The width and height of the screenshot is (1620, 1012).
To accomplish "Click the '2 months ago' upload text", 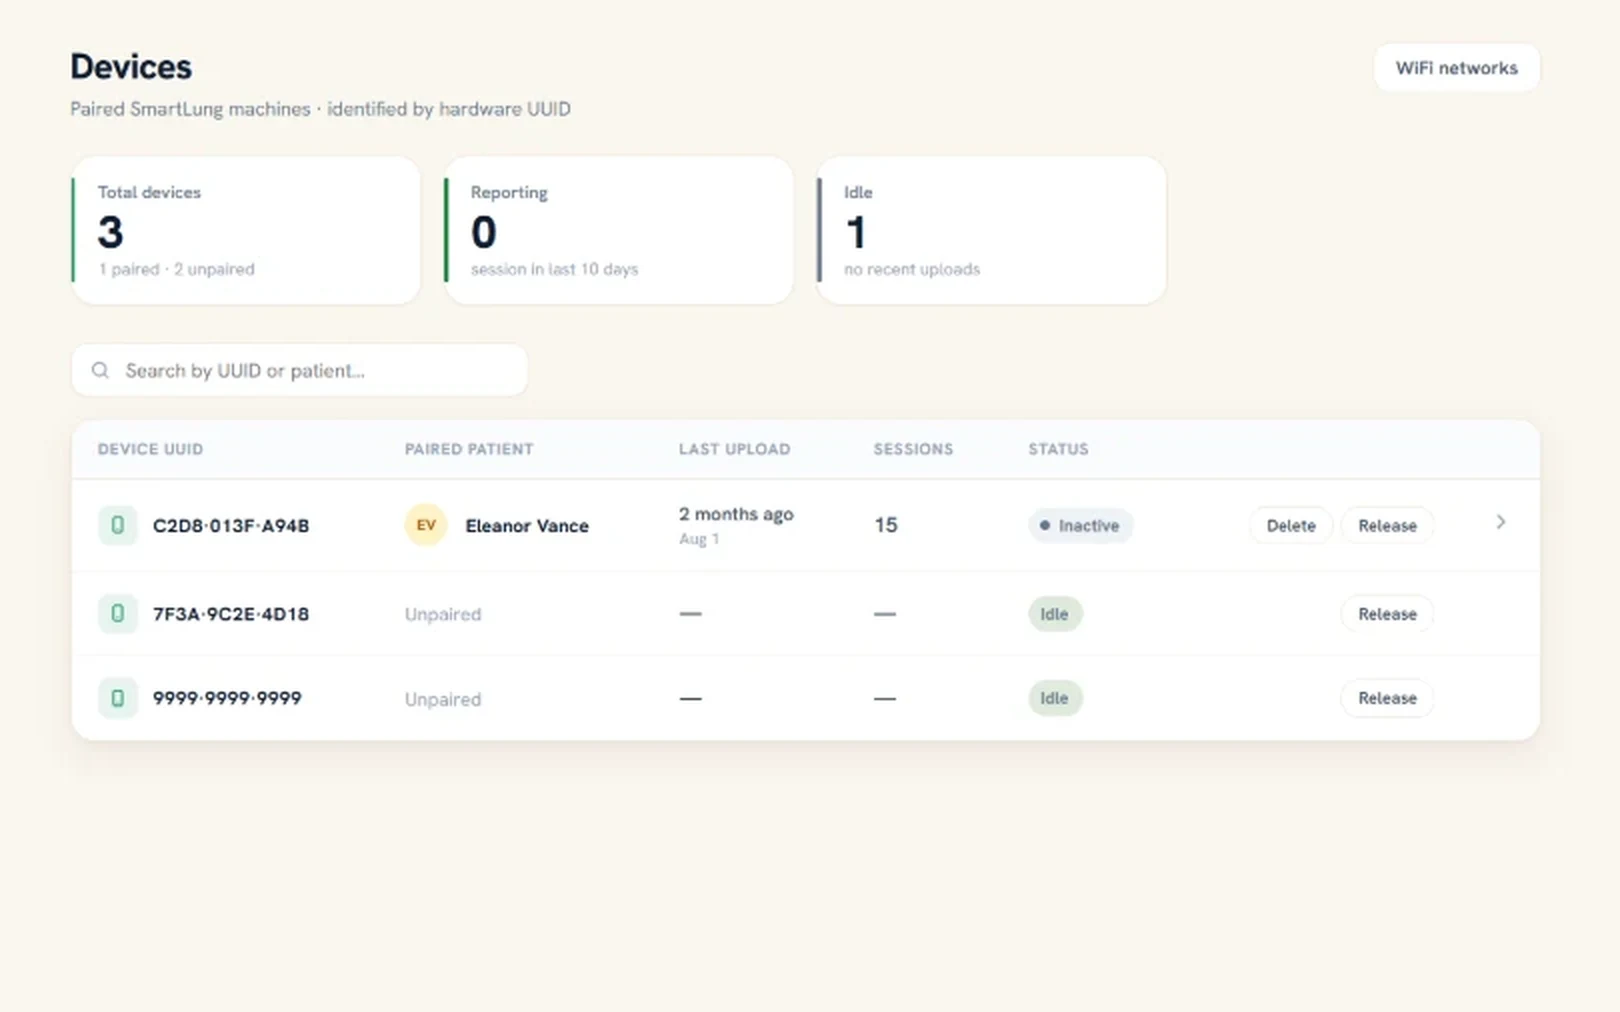I will 736,514.
